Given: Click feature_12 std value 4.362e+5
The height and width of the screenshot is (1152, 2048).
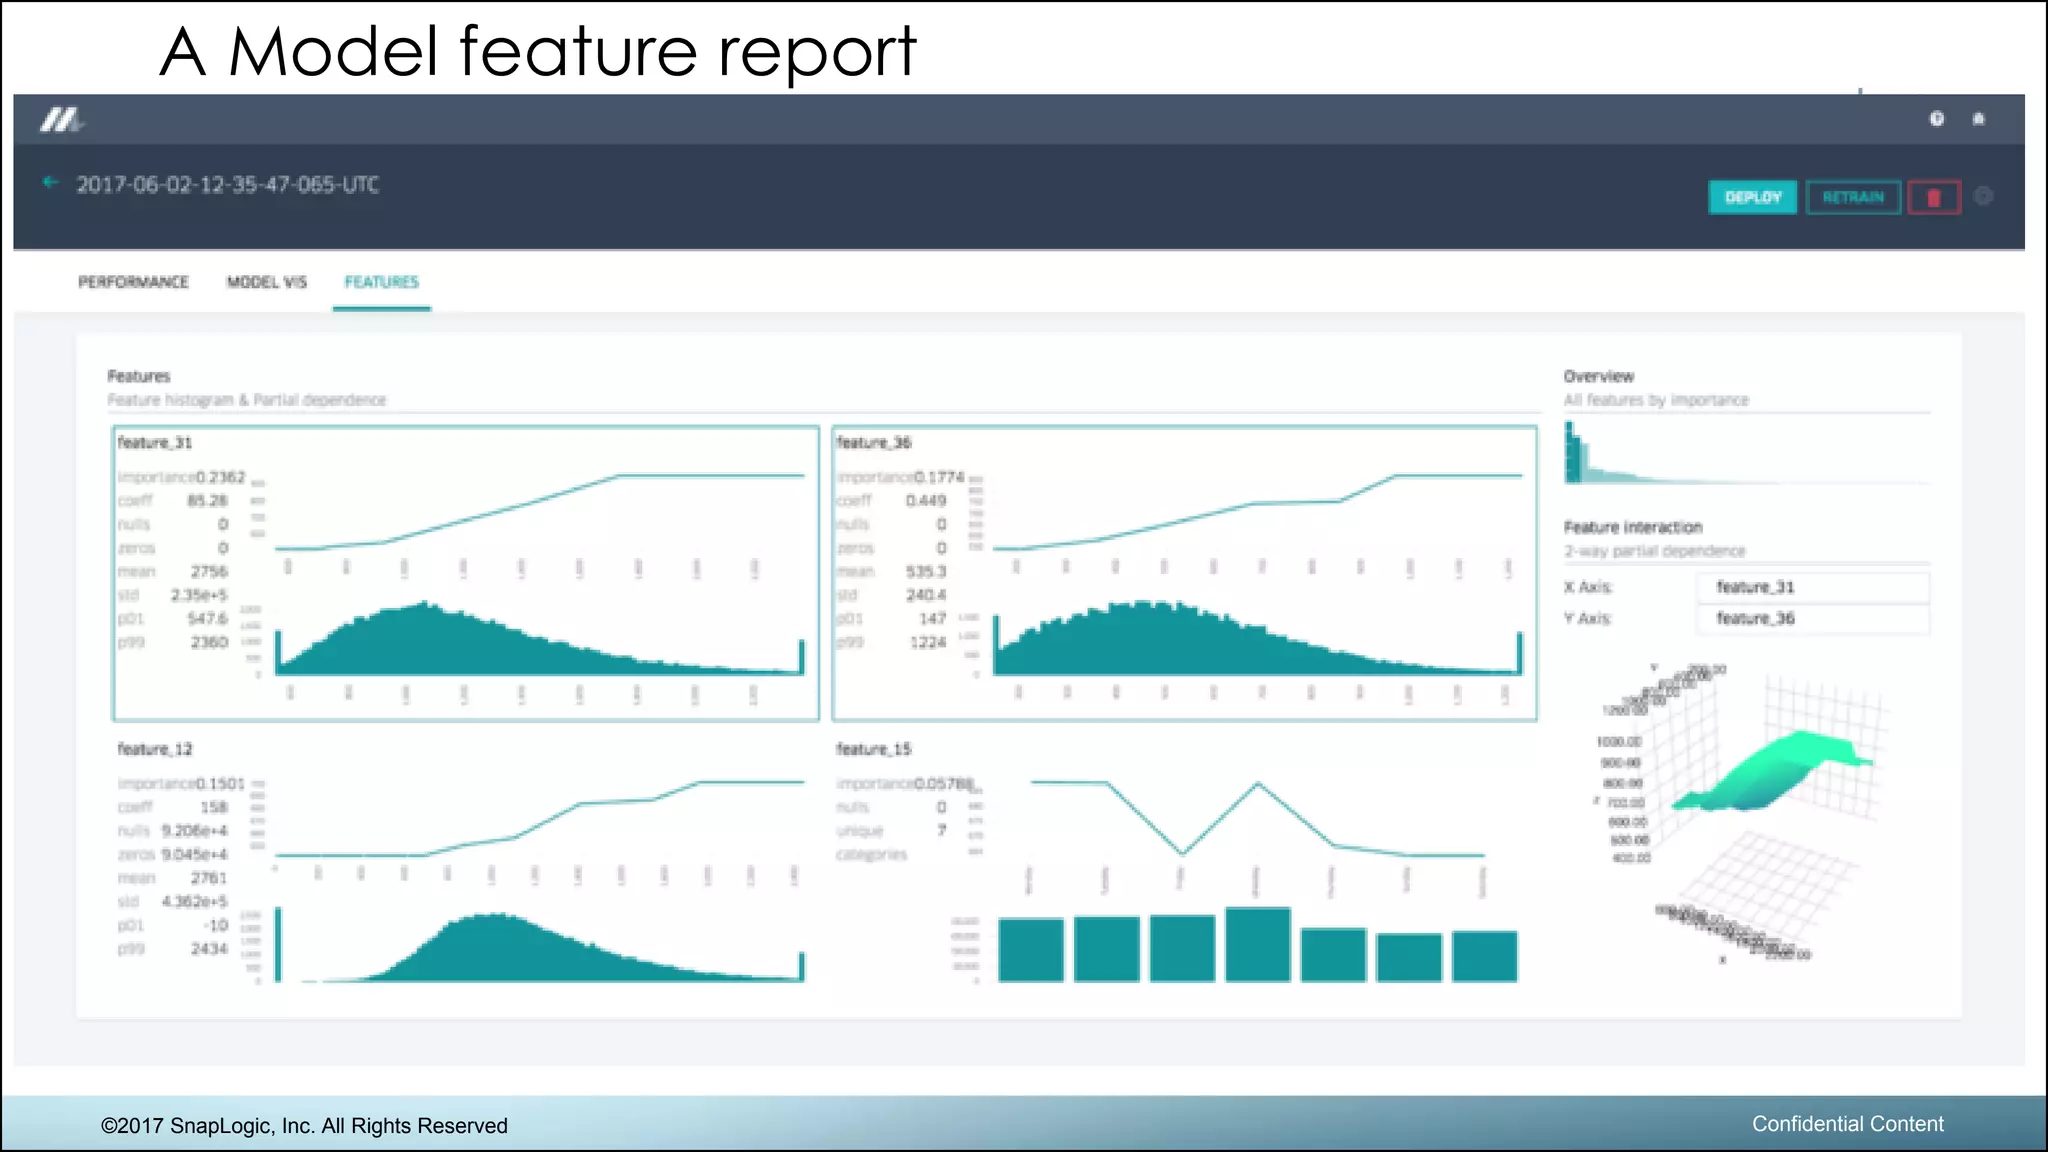Looking at the screenshot, I should point(194,901).
